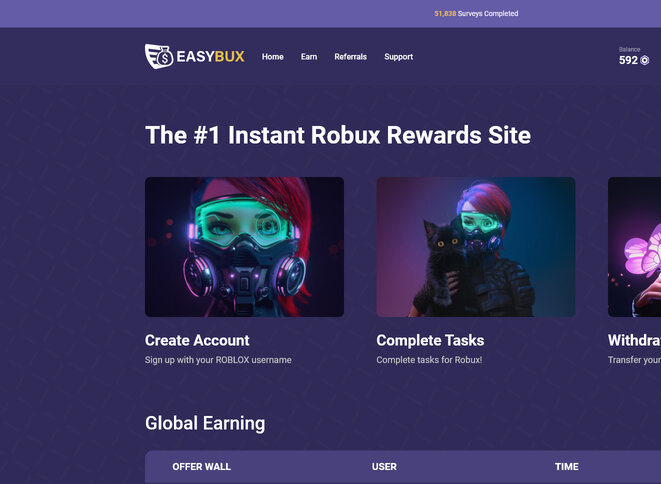This screenshot has width=661, height=484.
Task: Click the Complete Tasks heading
Action: (430, 340)
